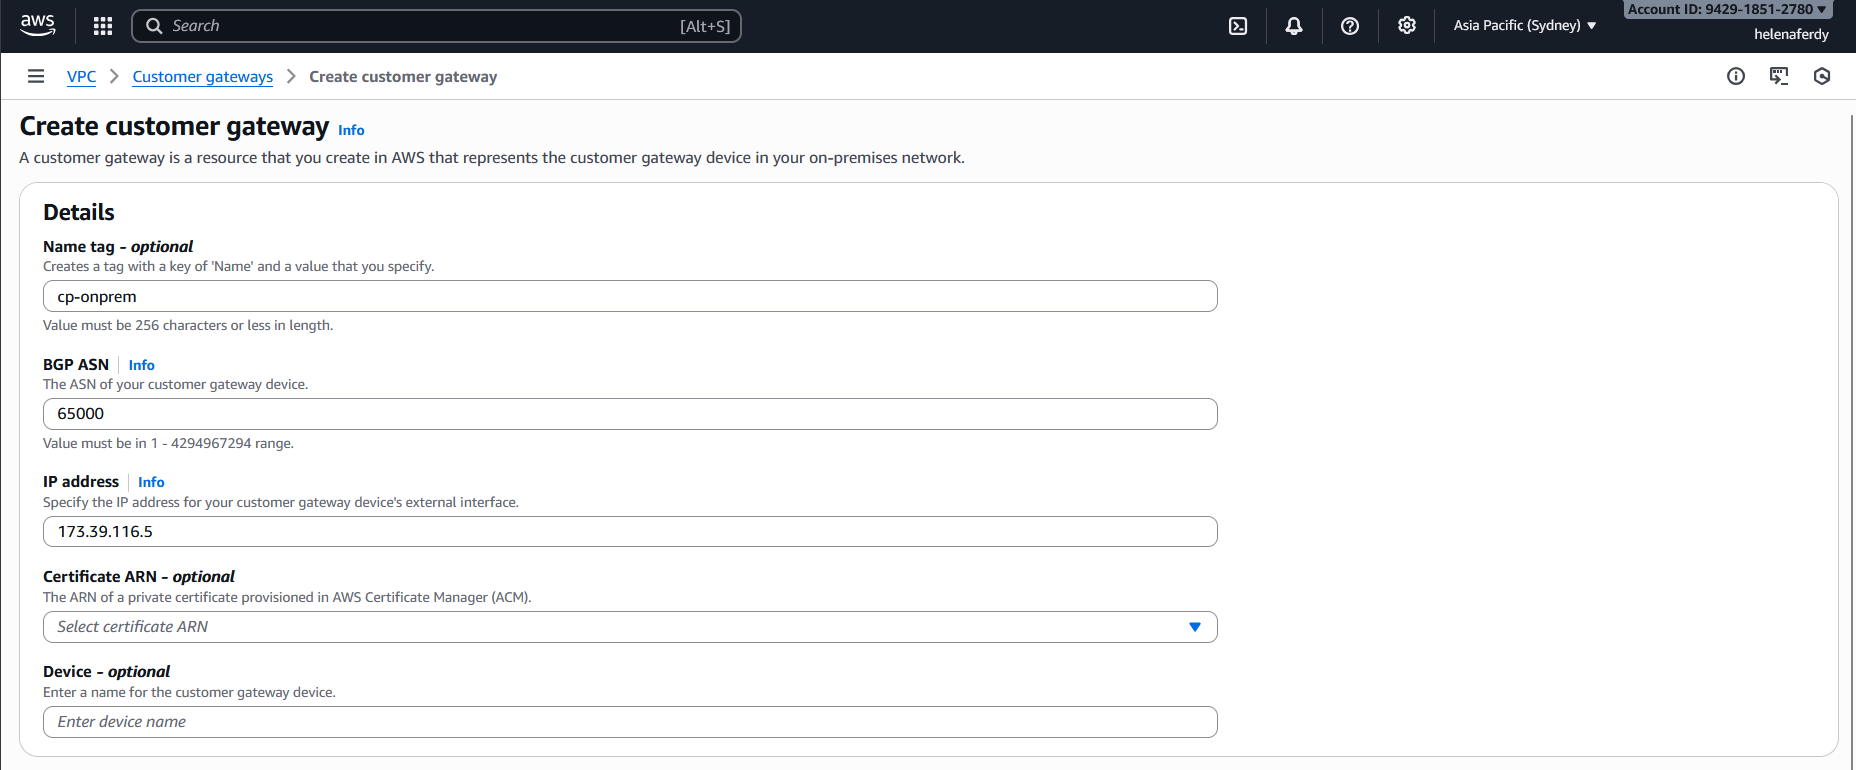This screenshot has width=1856, height=770.
Task: Expand the Asia Pacific (Sydney) region selector
Action: [1524, 26]
